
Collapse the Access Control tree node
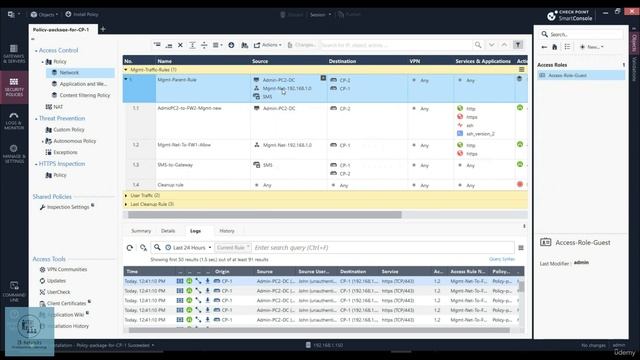point(36,51)
